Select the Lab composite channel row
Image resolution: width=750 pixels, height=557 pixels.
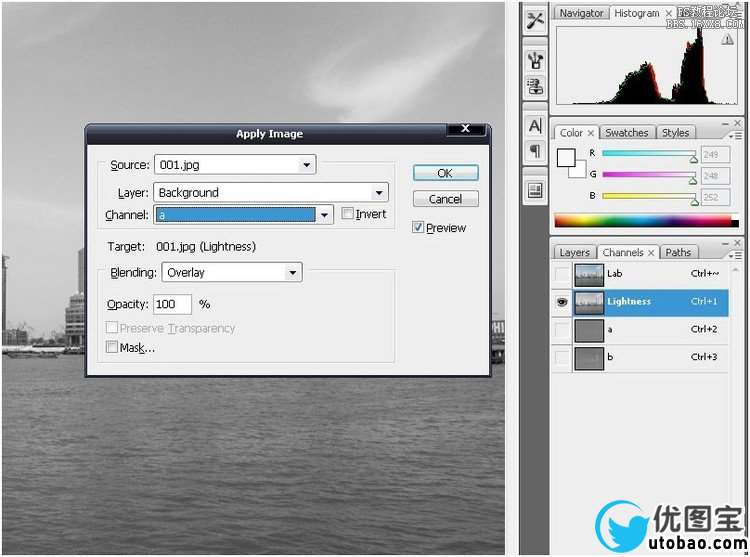pos(640,274)
